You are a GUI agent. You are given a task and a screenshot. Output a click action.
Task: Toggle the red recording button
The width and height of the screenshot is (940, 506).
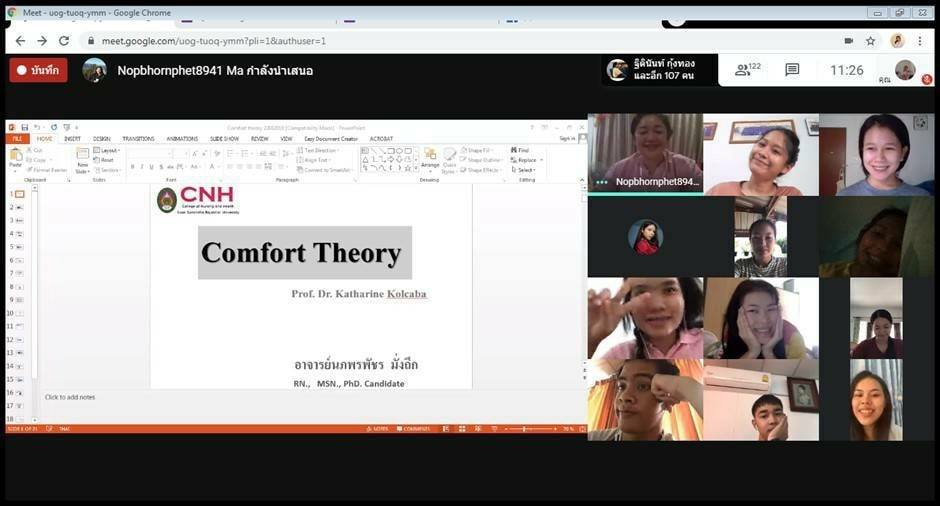point(38,70)
